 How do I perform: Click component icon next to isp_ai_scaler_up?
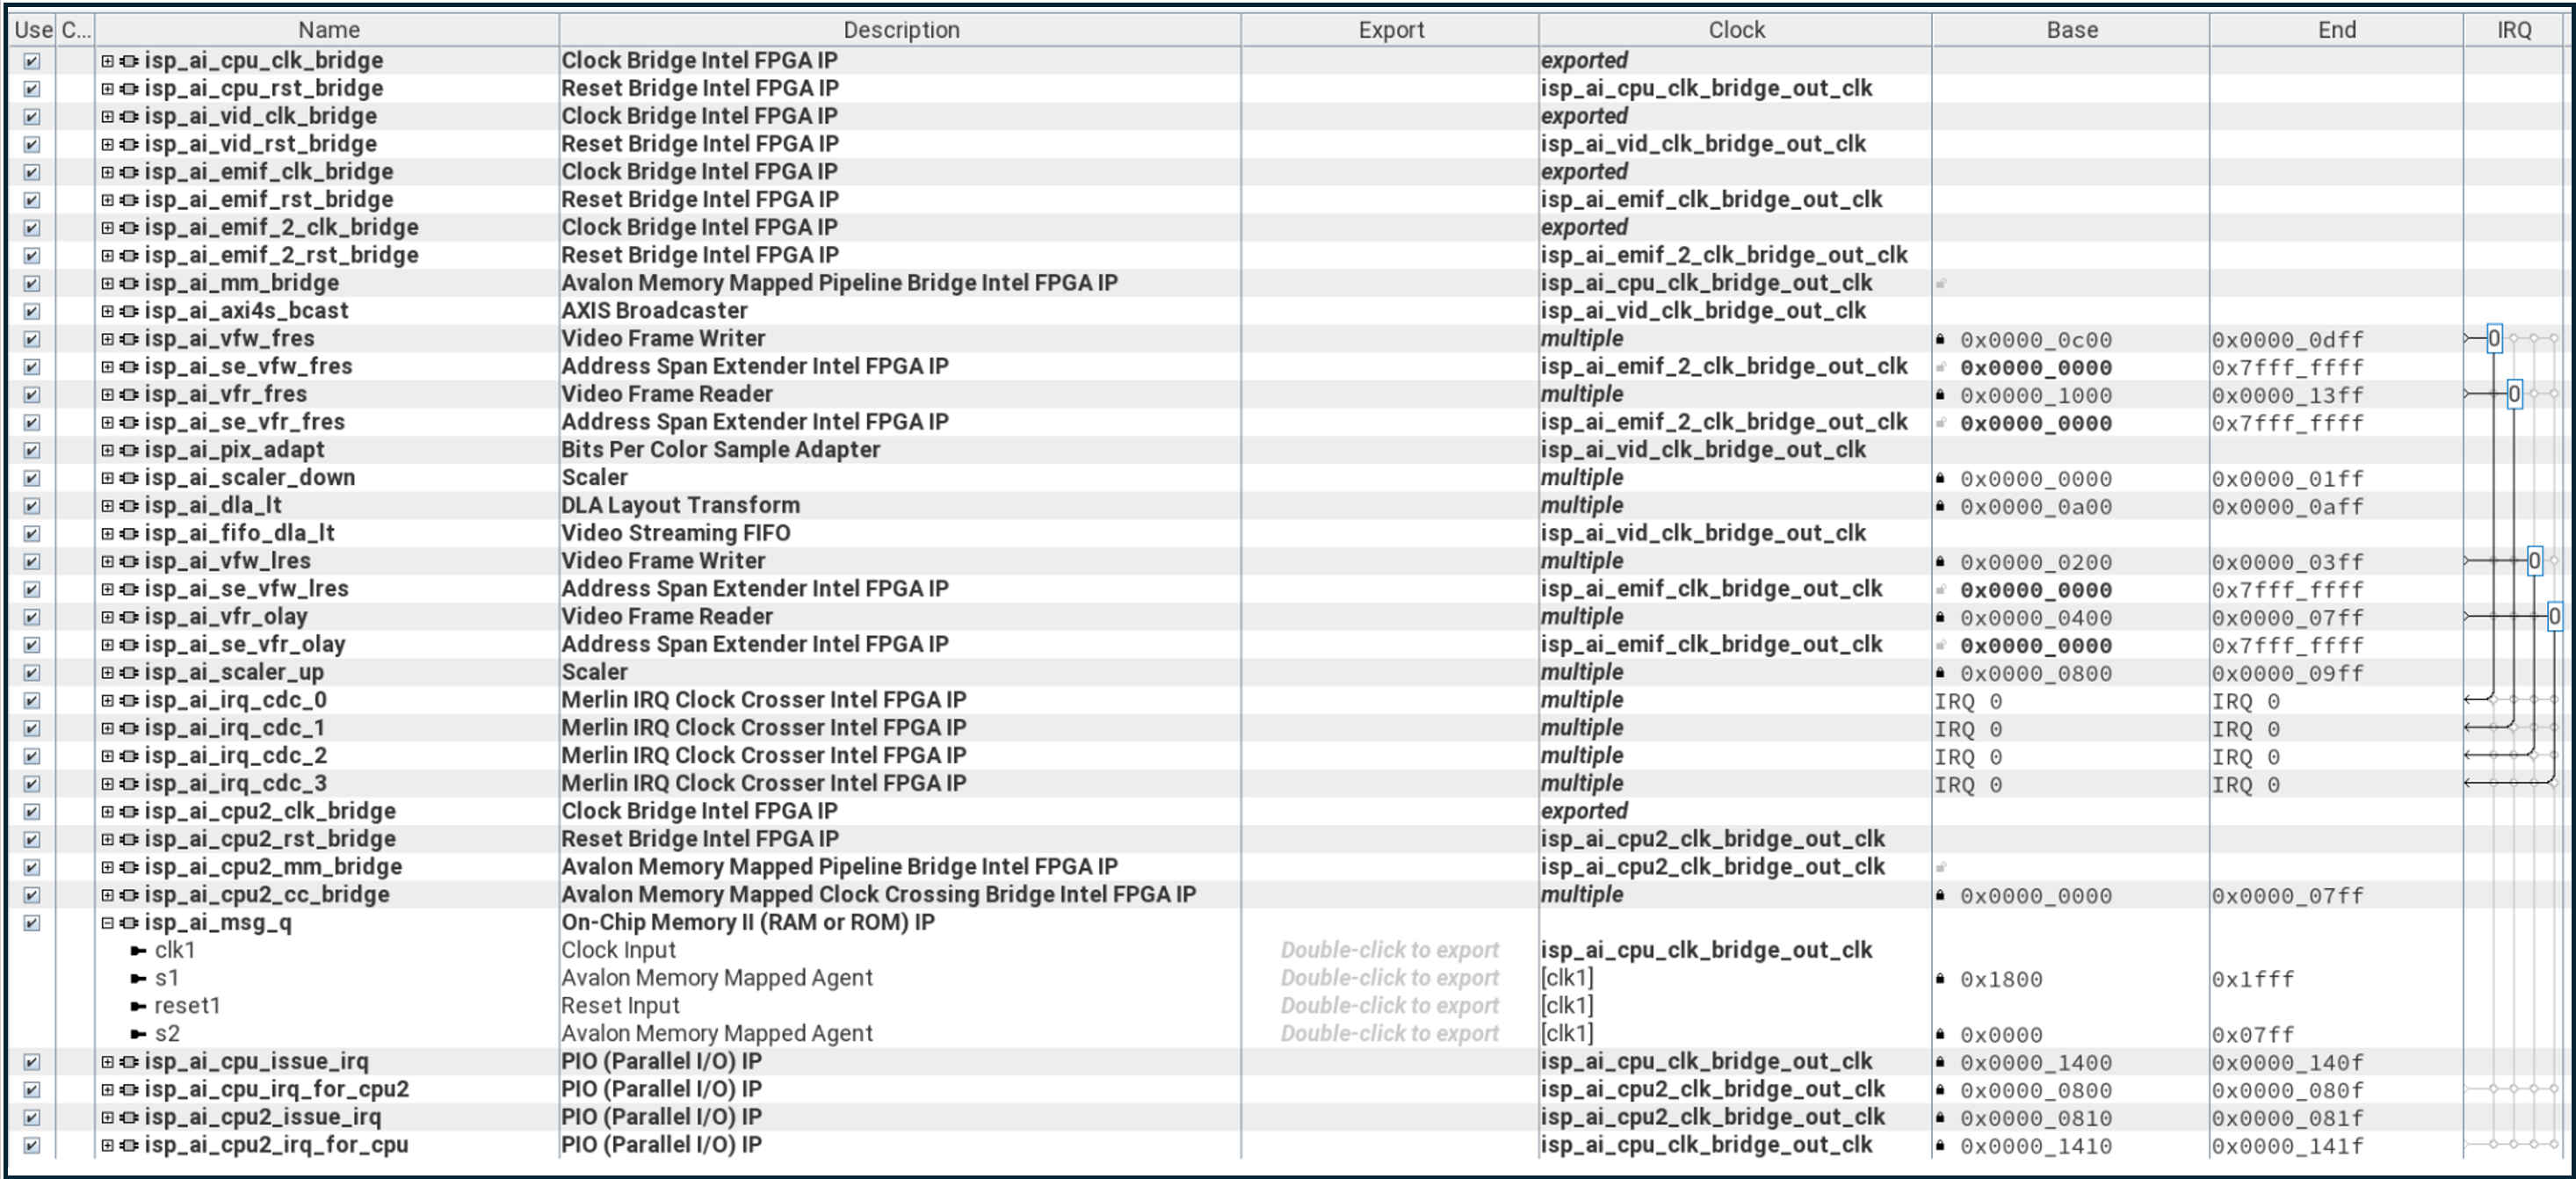pyautogui.click(x=129, y=673)
